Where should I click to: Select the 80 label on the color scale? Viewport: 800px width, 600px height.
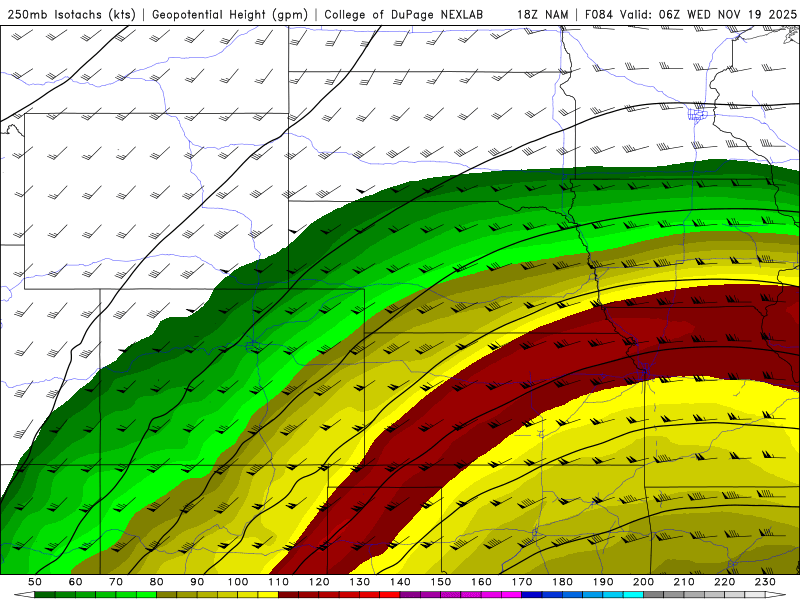tap(157, 582)
